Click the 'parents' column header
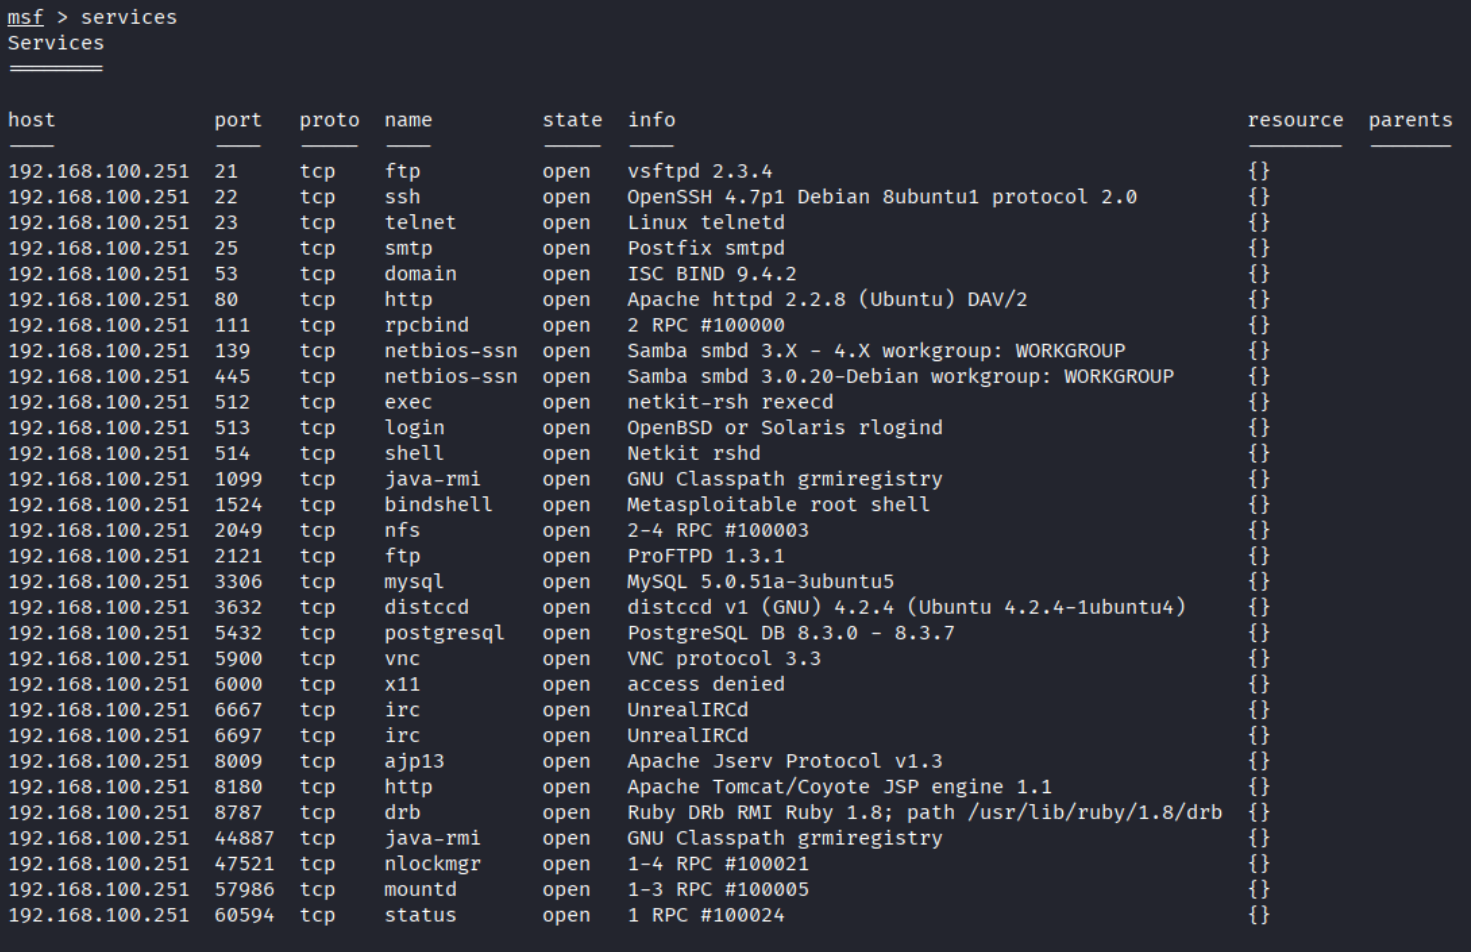Image resolution: width=1471 pixels, height=952 pixels. tap(1410, 120)
